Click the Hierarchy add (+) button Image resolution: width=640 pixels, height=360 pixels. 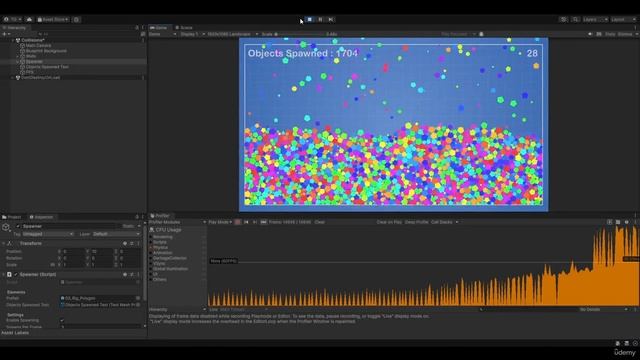(6, 34)
